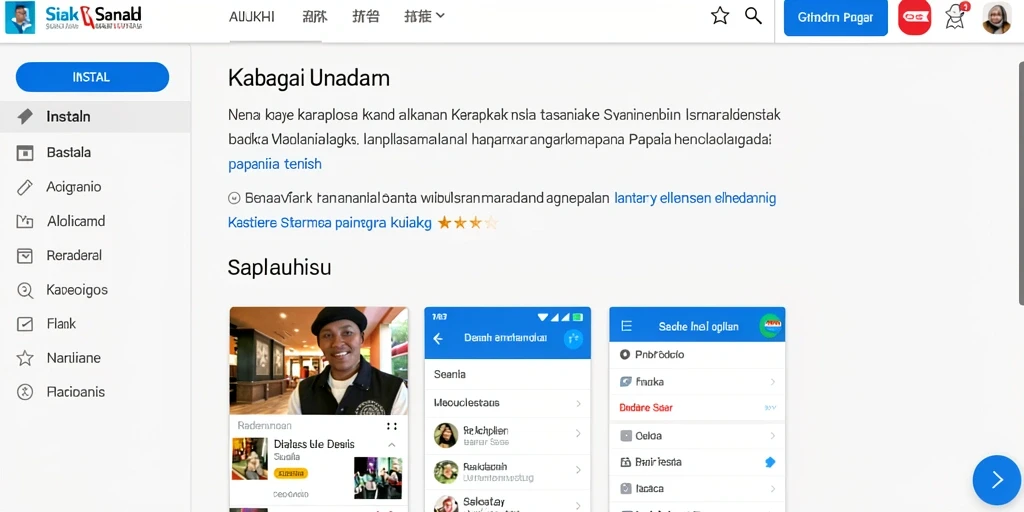Expand the Oeloa row chevron
This screenshot has width=1024, height=512.
(x=773, y=436)
